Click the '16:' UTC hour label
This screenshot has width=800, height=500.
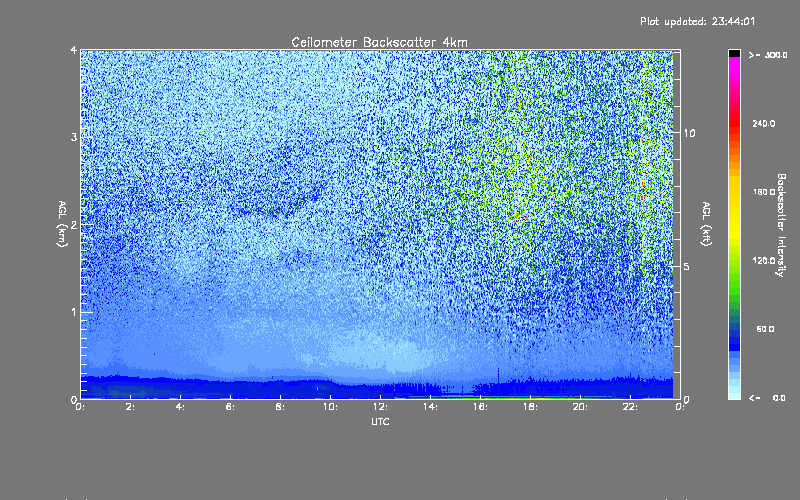480,407
